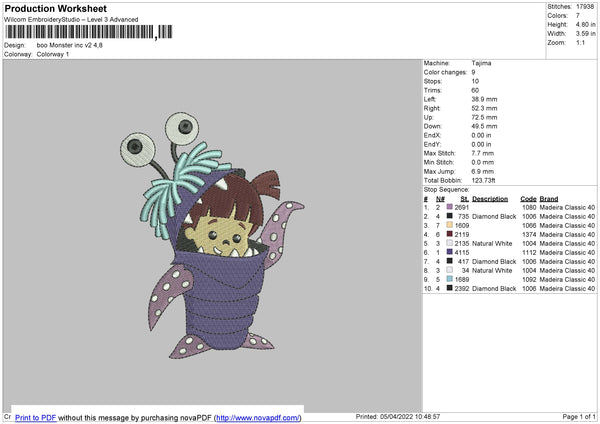Click the 'Colorway 1' value
Screen dimensions: 600x424
pyautogui.click(x=53, y=54)
